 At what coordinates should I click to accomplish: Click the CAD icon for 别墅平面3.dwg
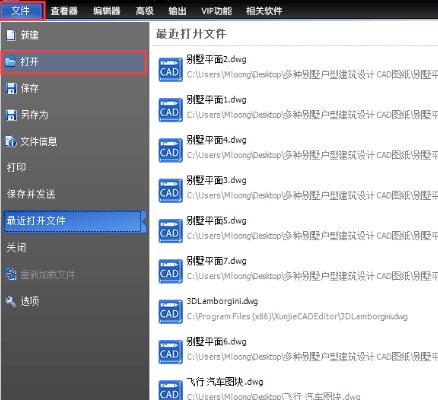[x=170, y=190]
